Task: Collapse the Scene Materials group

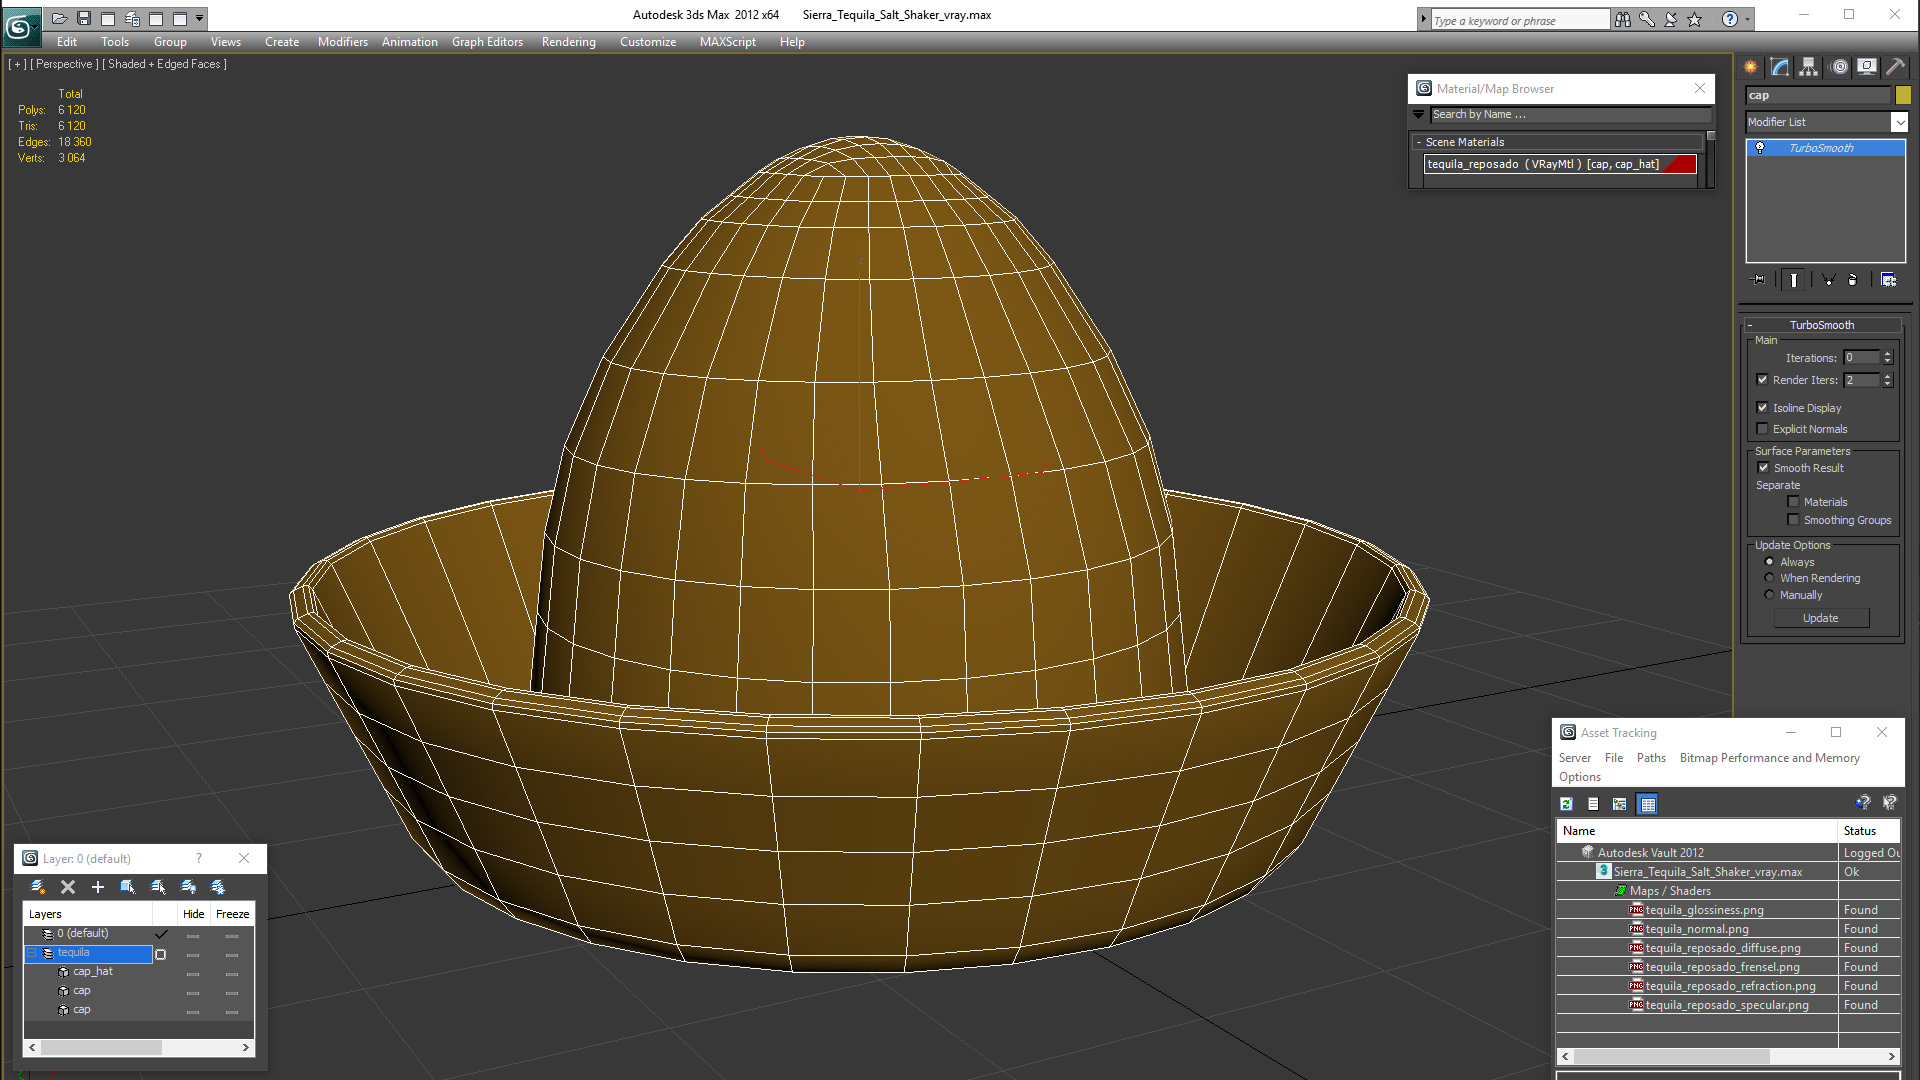Action: [1418, 142]
